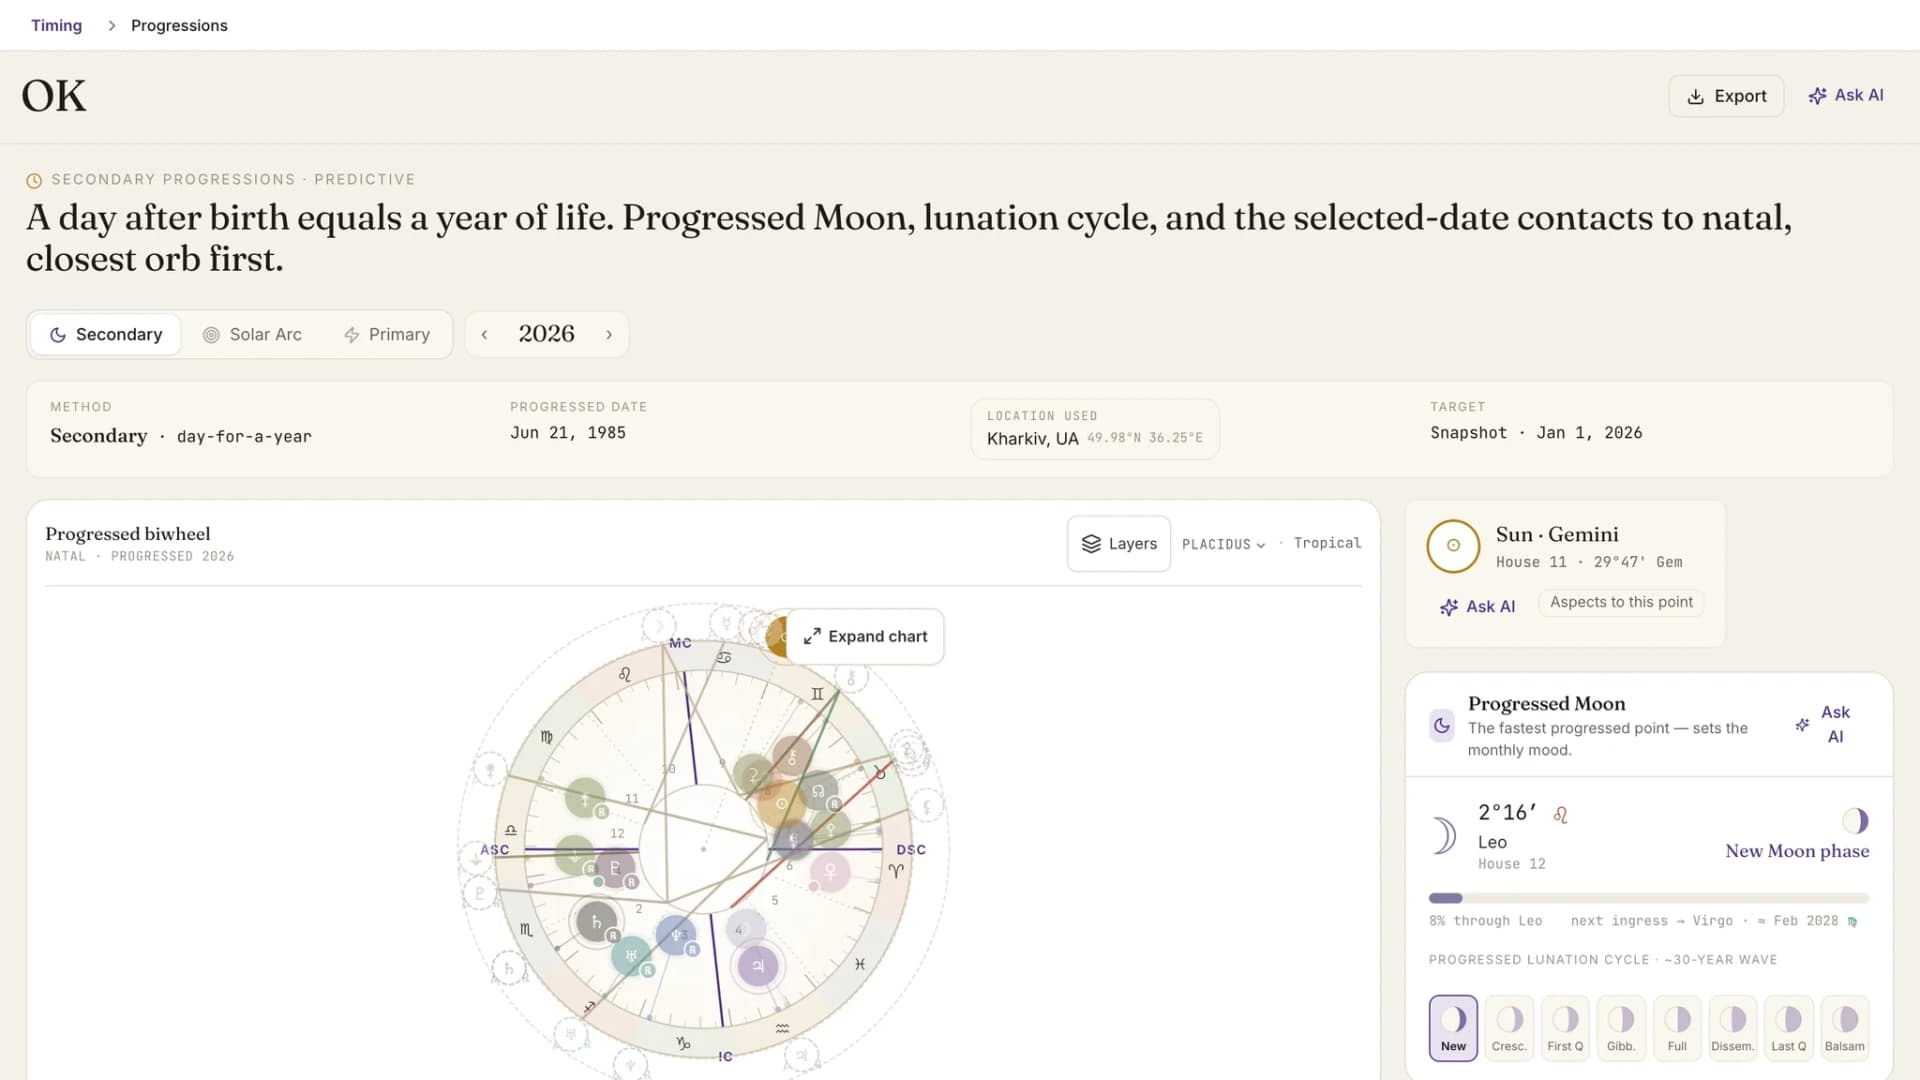Select the Full lunation phase tile
Image resolution: width=1920 pixels, height=1080 pixels.
[1677, 1028]
